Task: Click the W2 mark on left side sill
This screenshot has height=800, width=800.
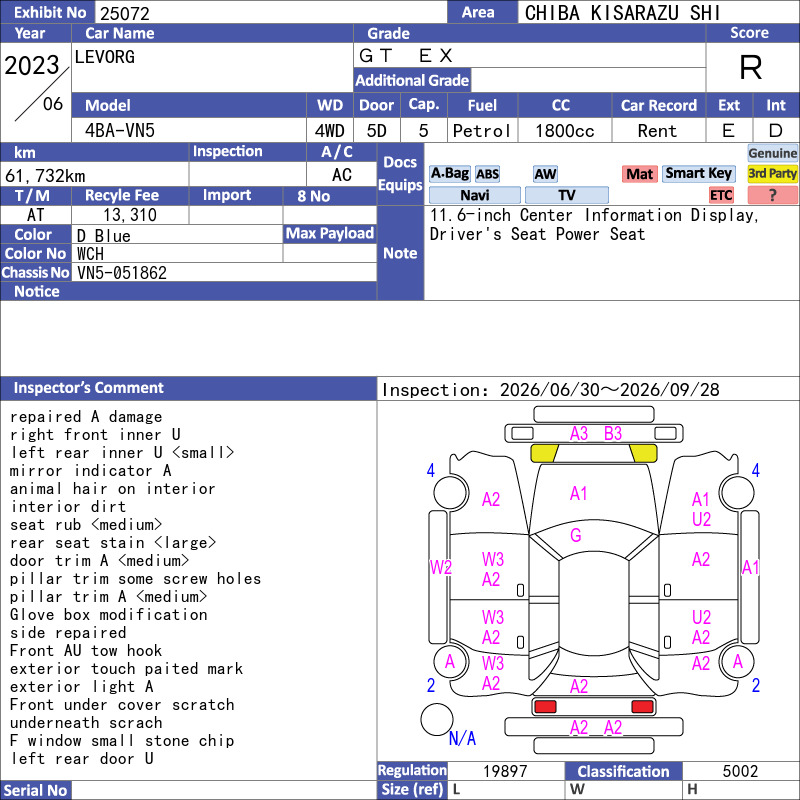Action: 441,567
